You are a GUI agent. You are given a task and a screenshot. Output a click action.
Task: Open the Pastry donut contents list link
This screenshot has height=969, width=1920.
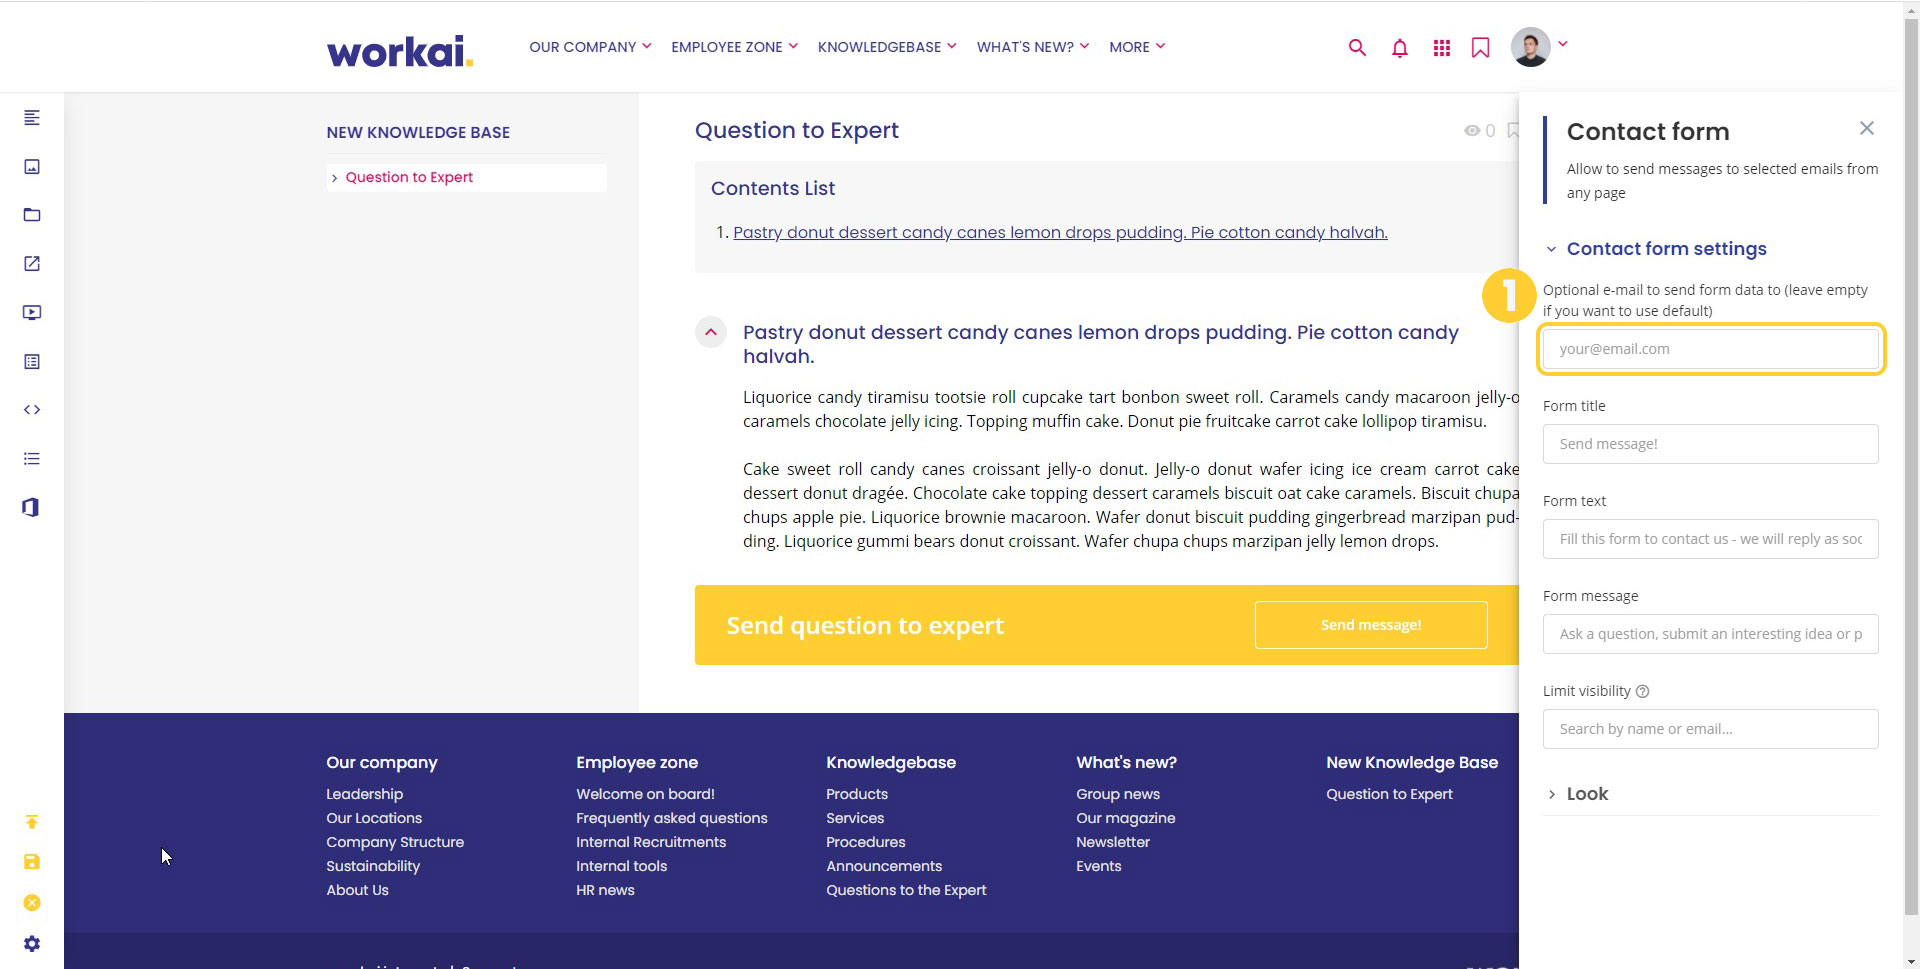click(x=1060, y=232)
